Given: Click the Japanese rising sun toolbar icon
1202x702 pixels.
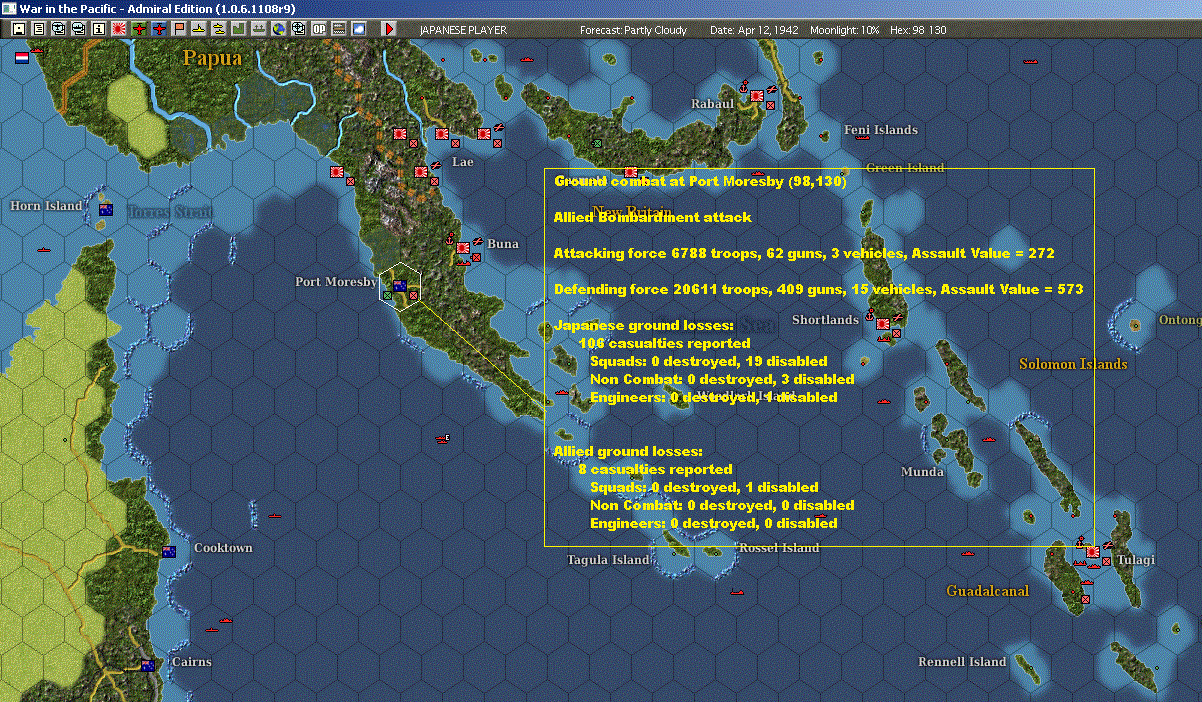Looking at the screenshot, I should click(x=119, y=30).
